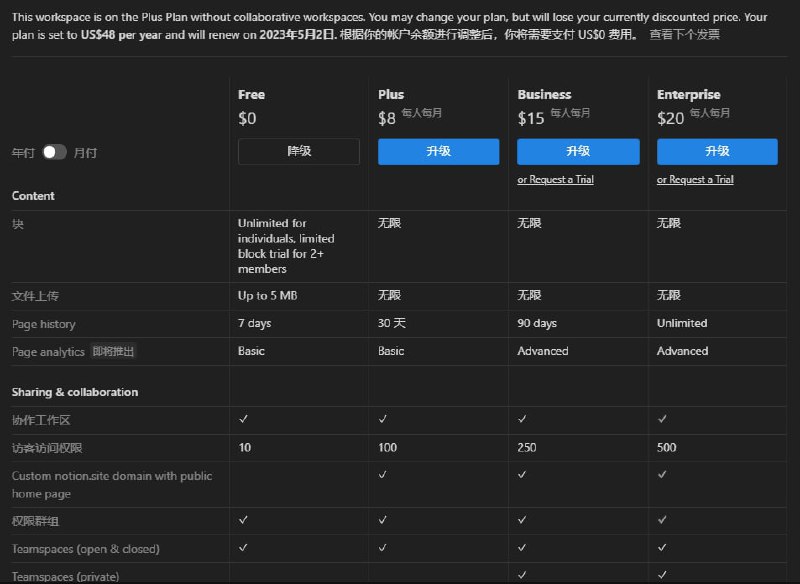Viewport: 800px width, 584px height.
Task: Click the Enterprise plan heading
Action: coord(689,94)
